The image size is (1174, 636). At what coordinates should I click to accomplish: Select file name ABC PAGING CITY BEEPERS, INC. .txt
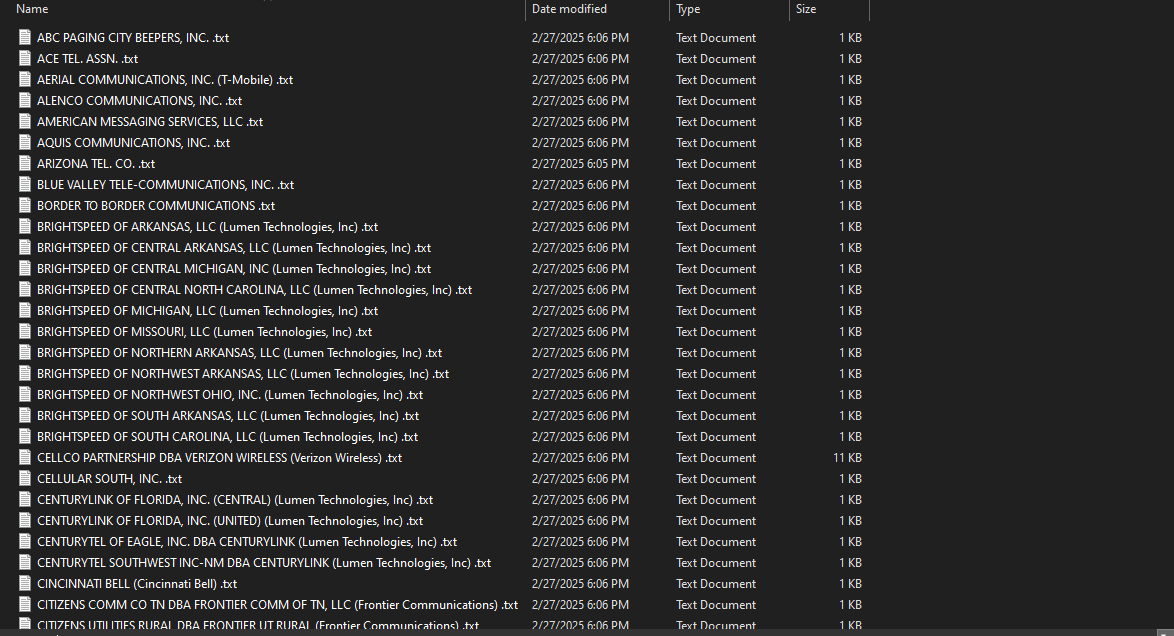pyautogui.click(x=133, y=37)
